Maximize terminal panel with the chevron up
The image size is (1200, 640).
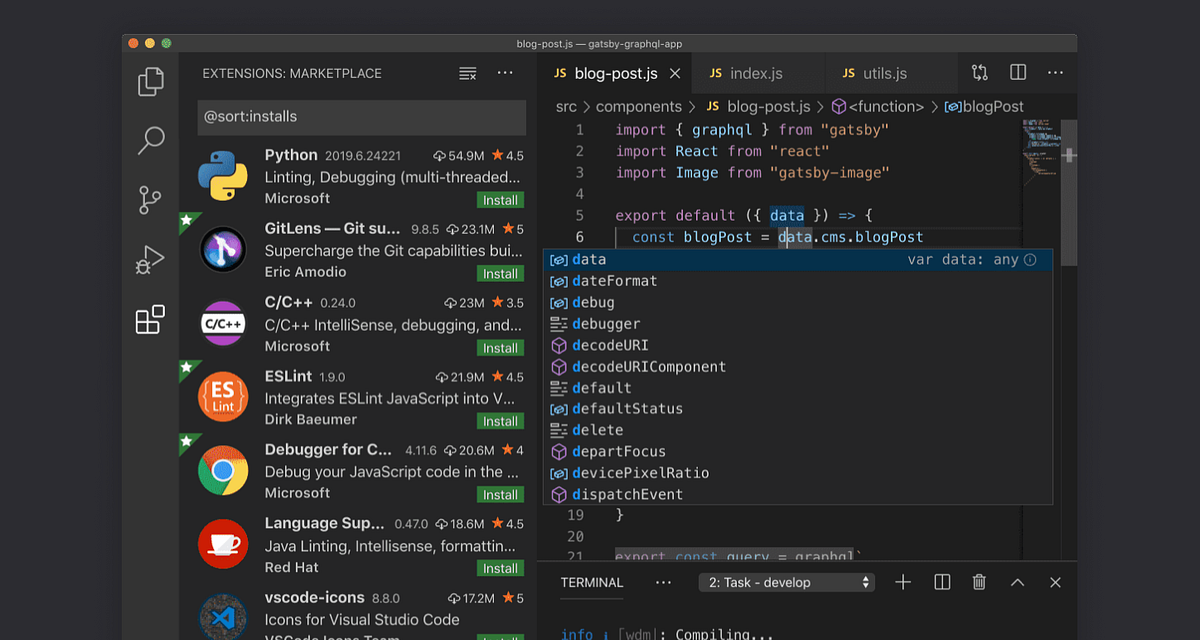[x=1017, y=582]
